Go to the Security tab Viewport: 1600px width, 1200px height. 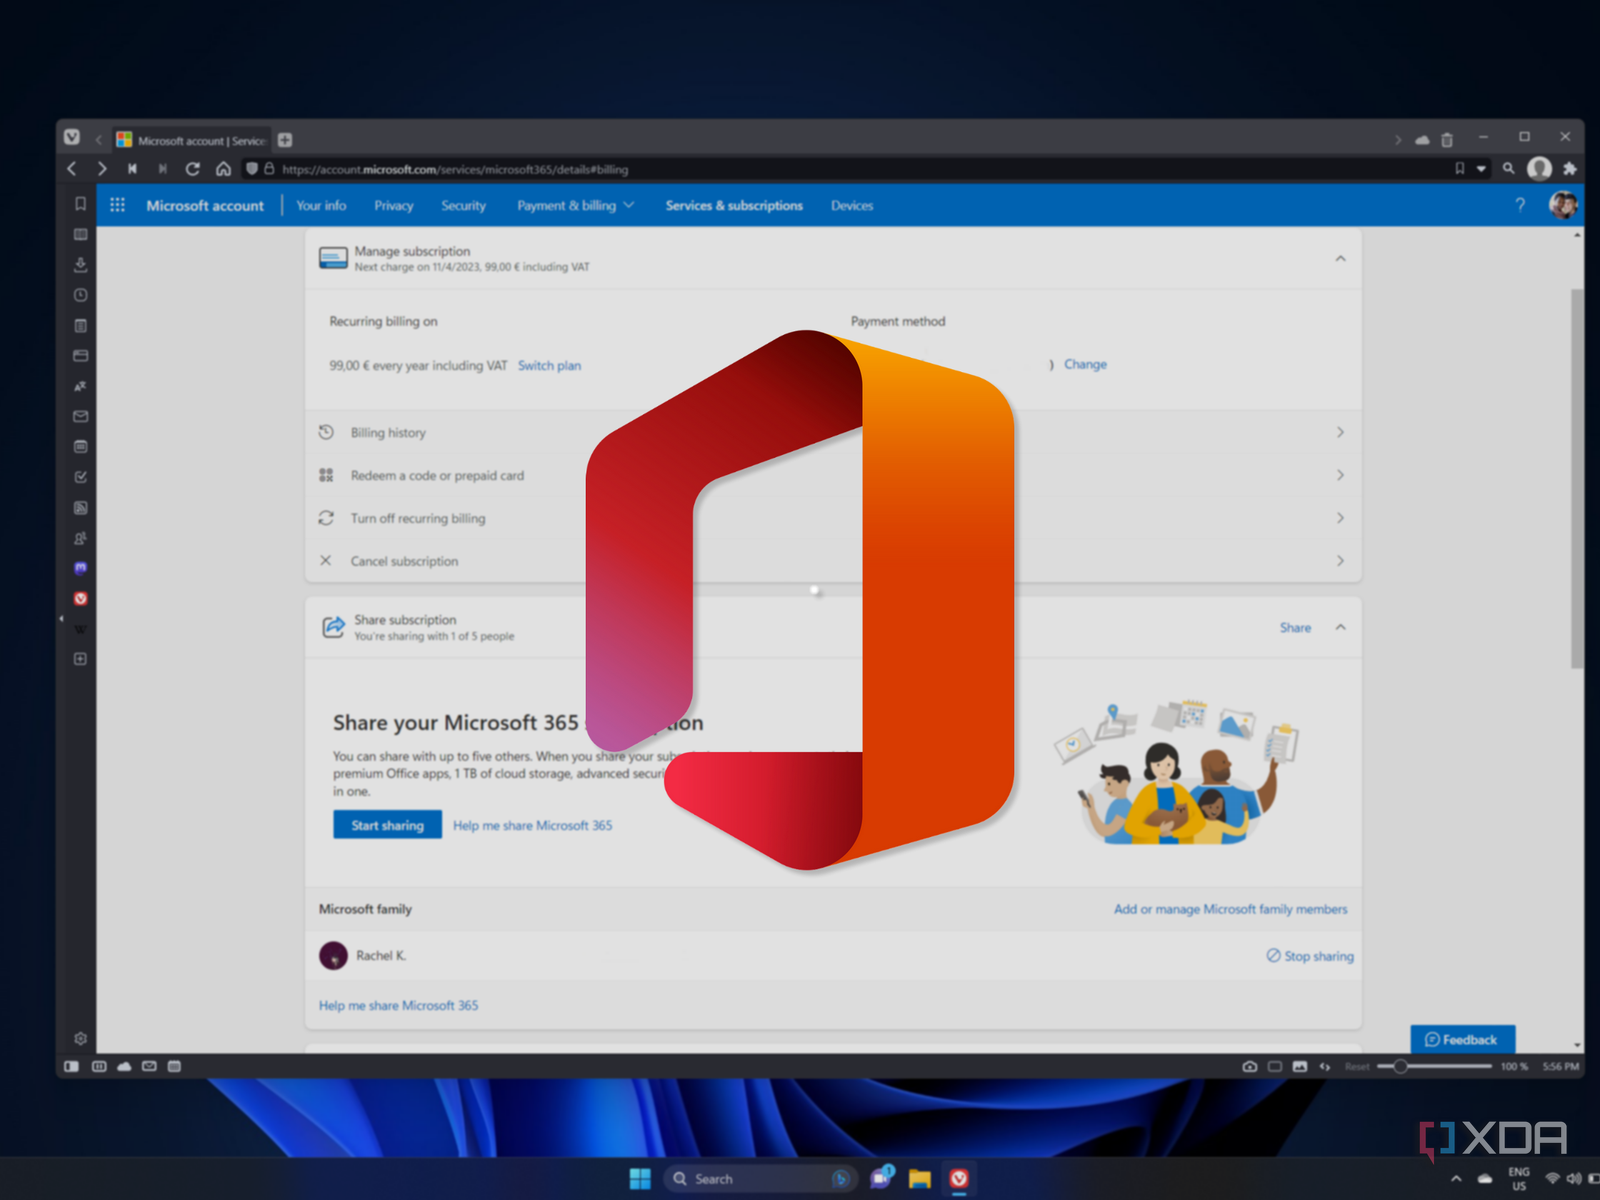tap(463, 205)
